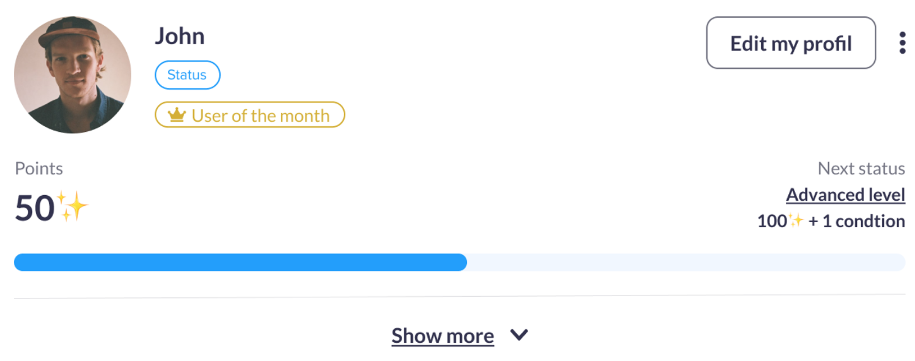Click the blue Status badge
This screenshot has height=361, width=915.
187,75
